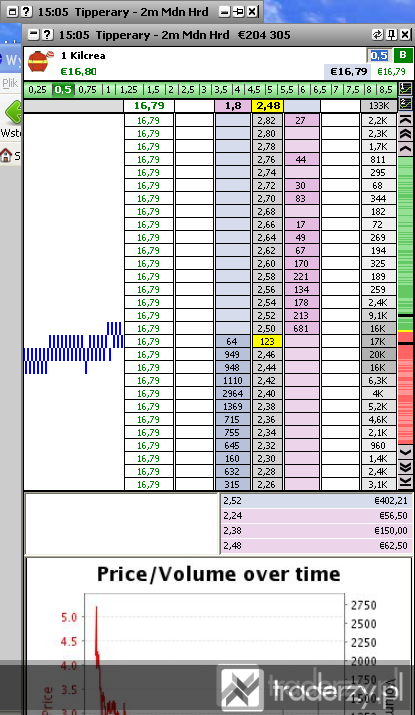The image size is (415, 715).
Task: Open Plik menu in background window
Action: tap(10, 83)
